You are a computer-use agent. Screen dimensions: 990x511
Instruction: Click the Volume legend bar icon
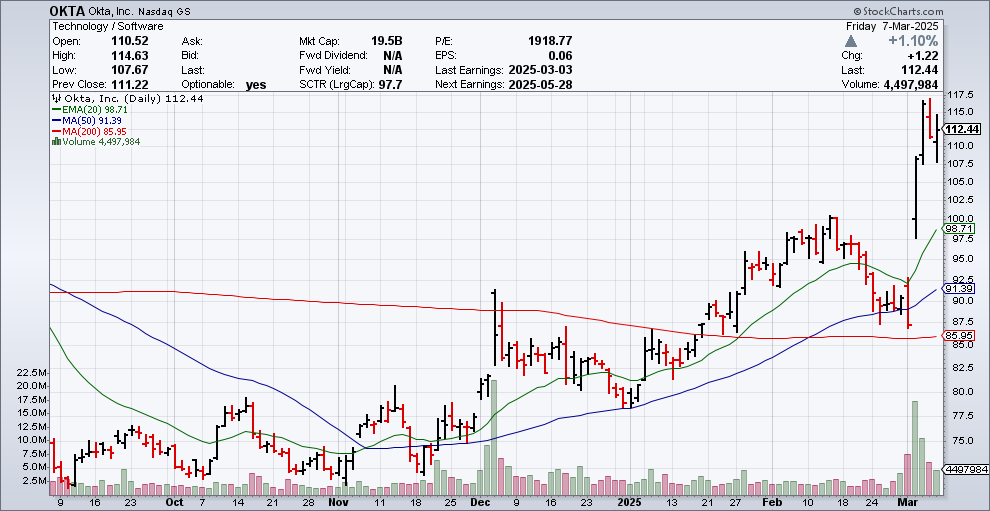55,141
